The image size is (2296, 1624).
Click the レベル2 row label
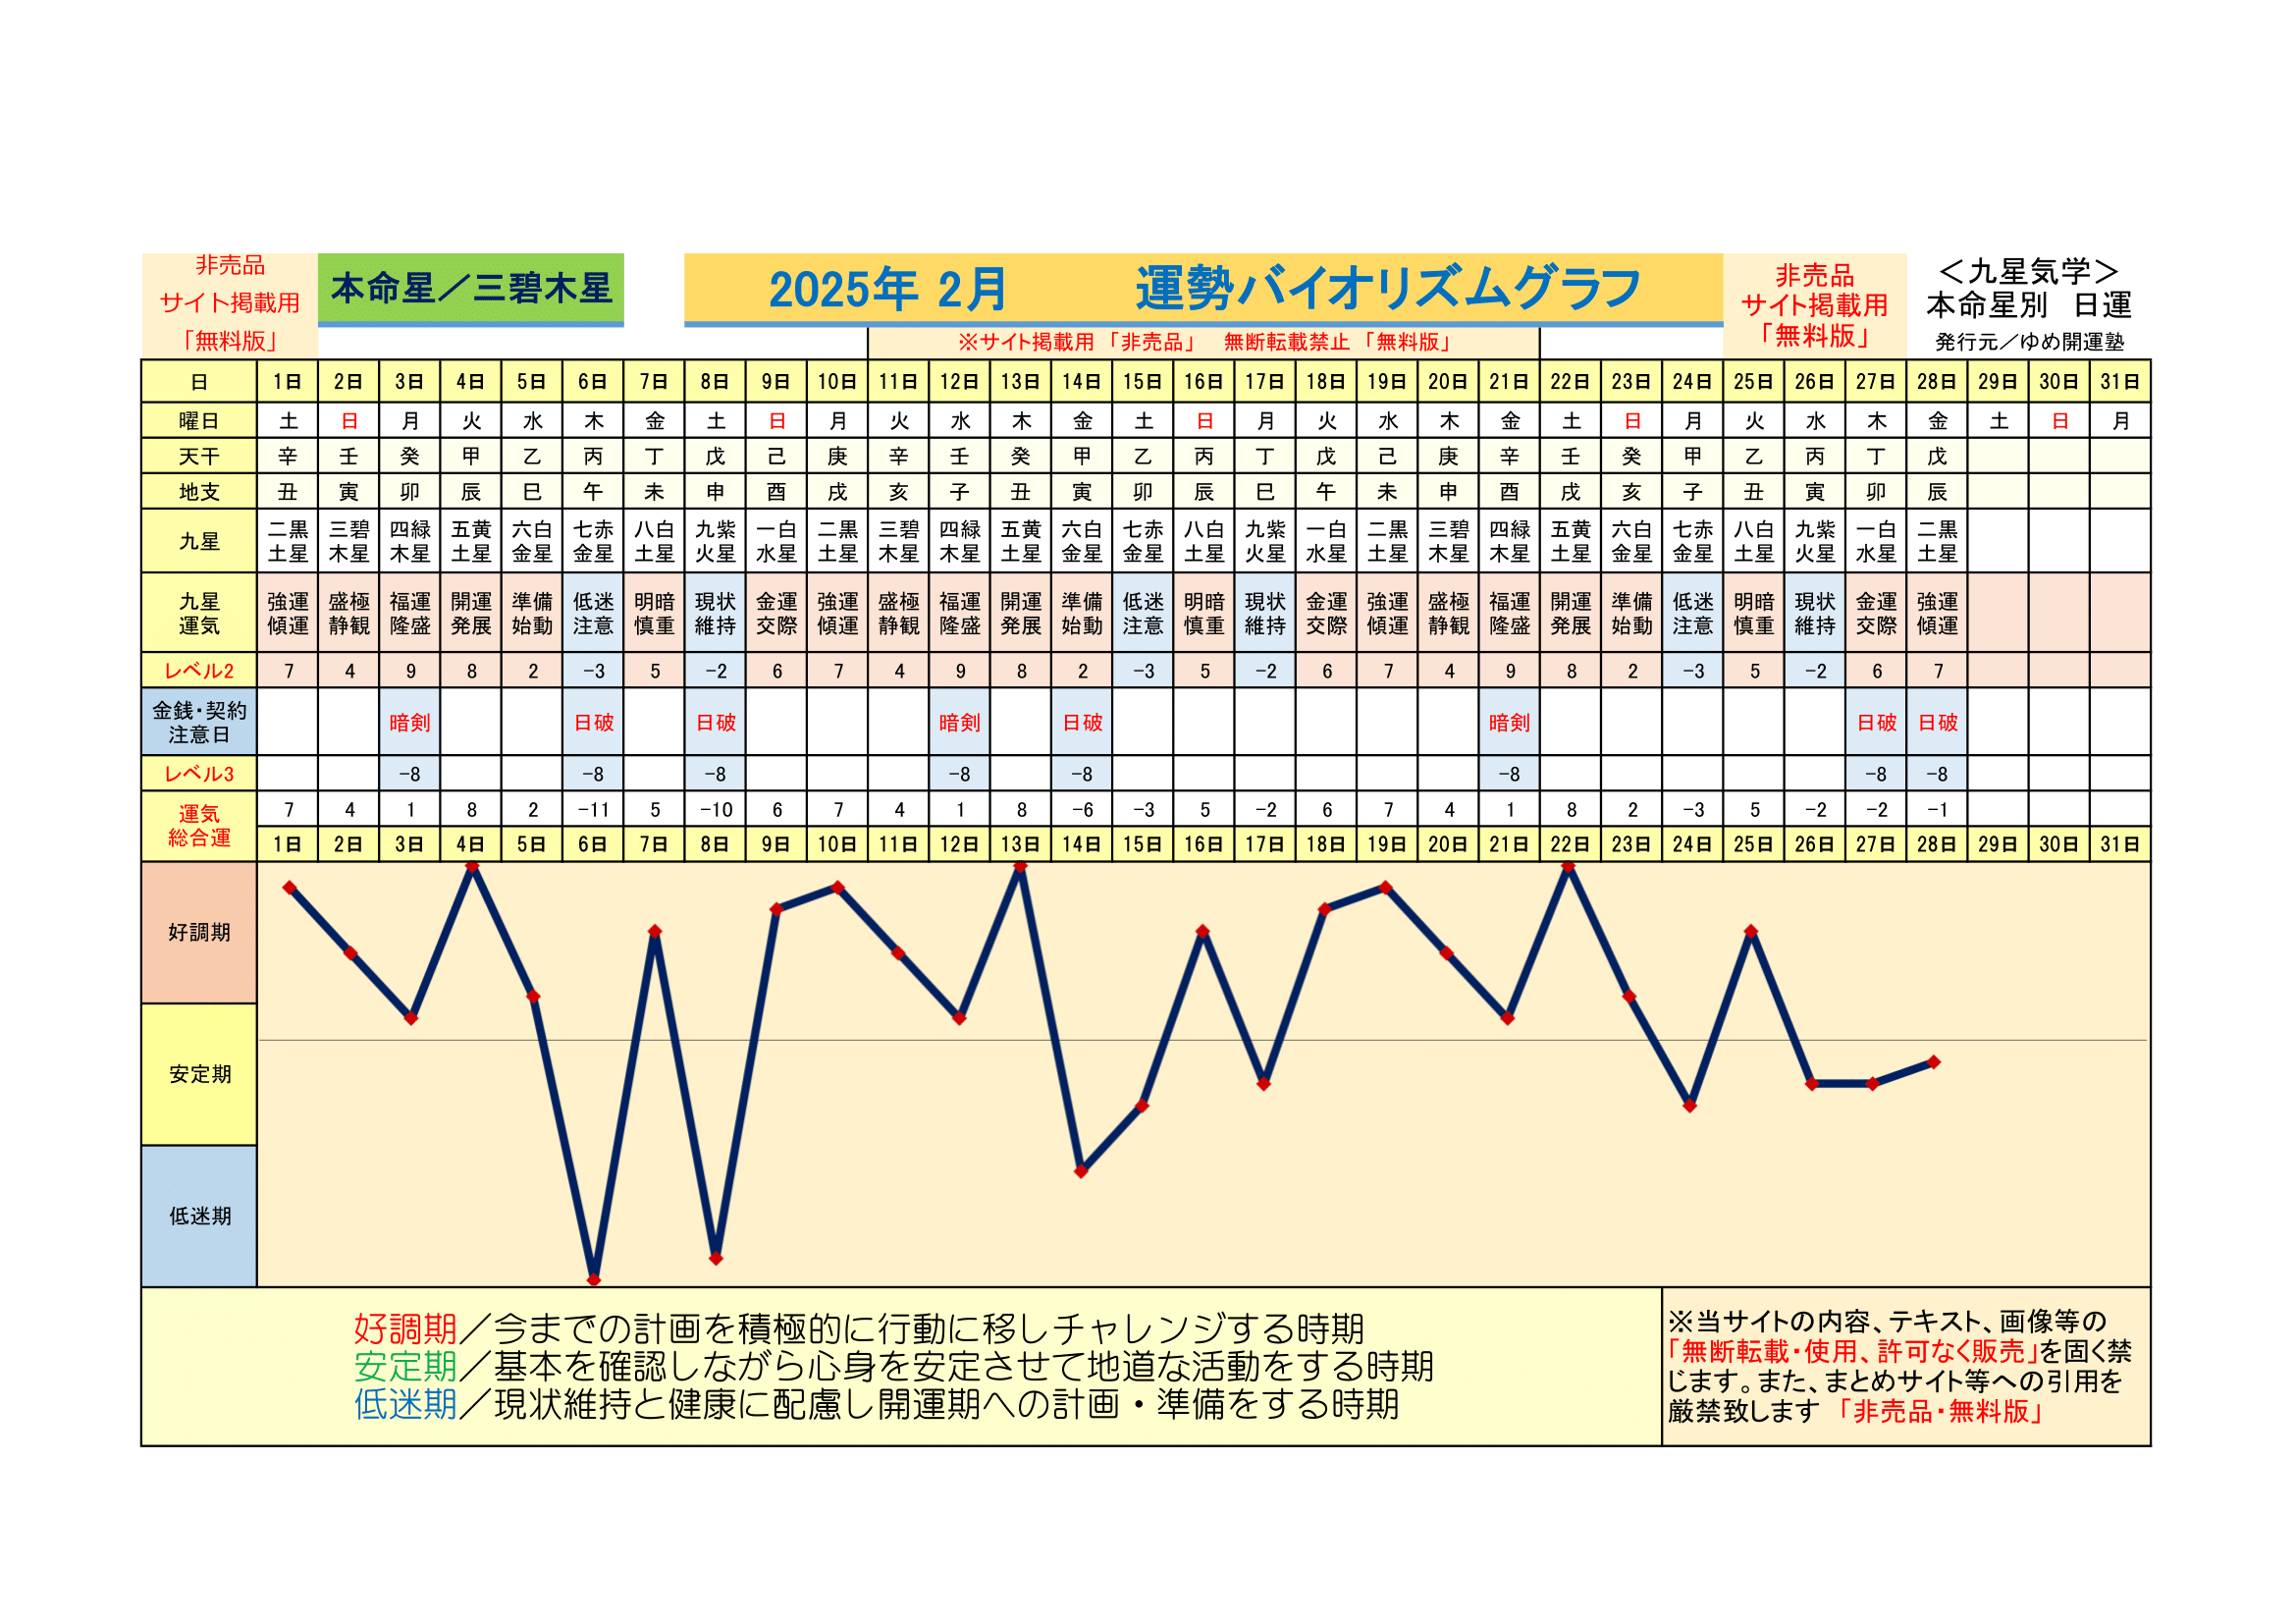[199, 671]
